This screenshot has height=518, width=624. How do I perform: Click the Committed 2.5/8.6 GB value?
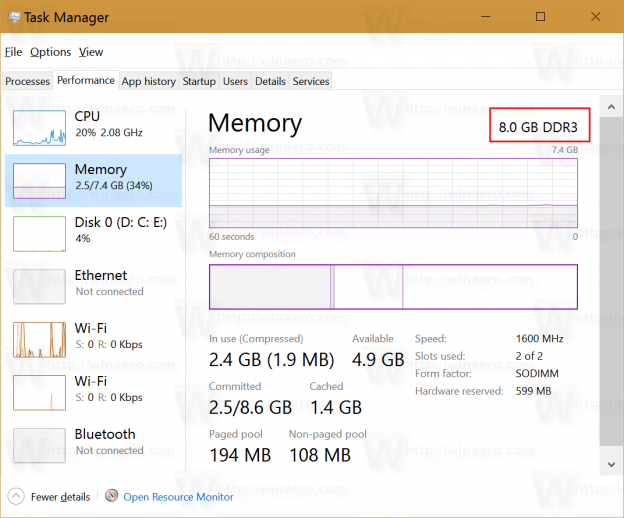tap(250, 407)
